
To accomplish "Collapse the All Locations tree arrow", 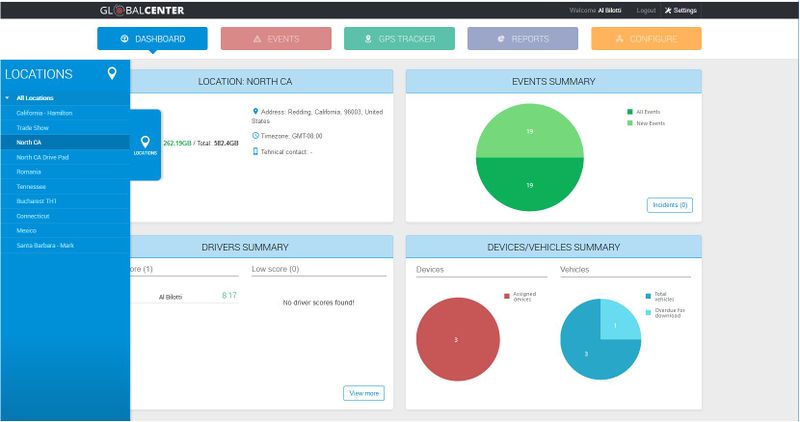I will (x=8, y=98).
